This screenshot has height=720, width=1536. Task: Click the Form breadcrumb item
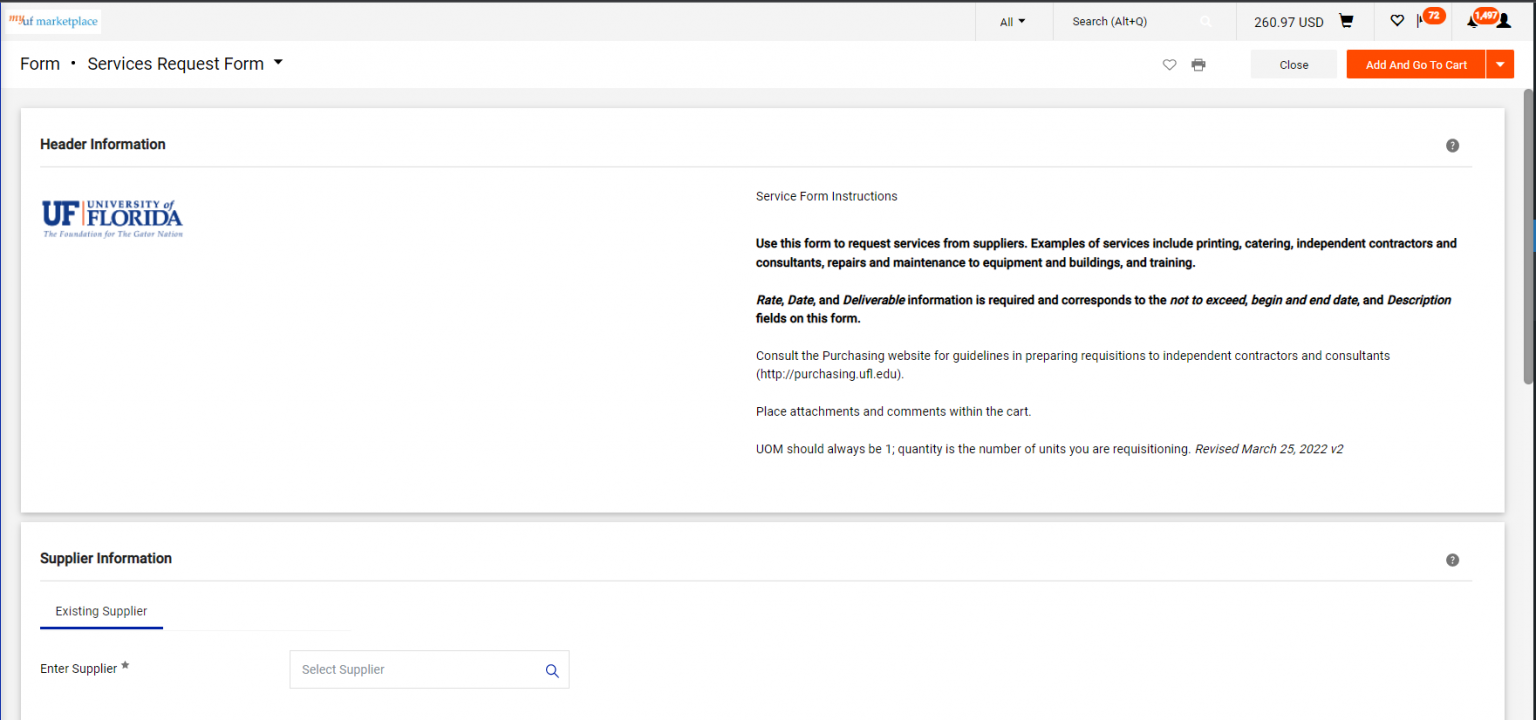[x=40, y=63]
